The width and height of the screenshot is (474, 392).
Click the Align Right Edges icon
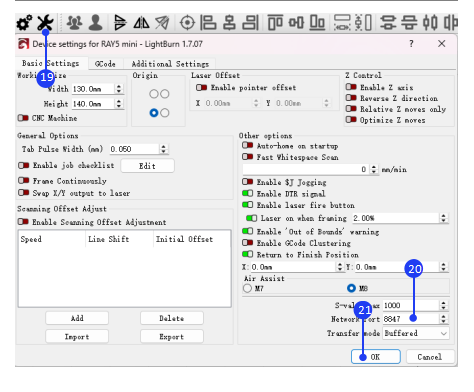(250, 23)
